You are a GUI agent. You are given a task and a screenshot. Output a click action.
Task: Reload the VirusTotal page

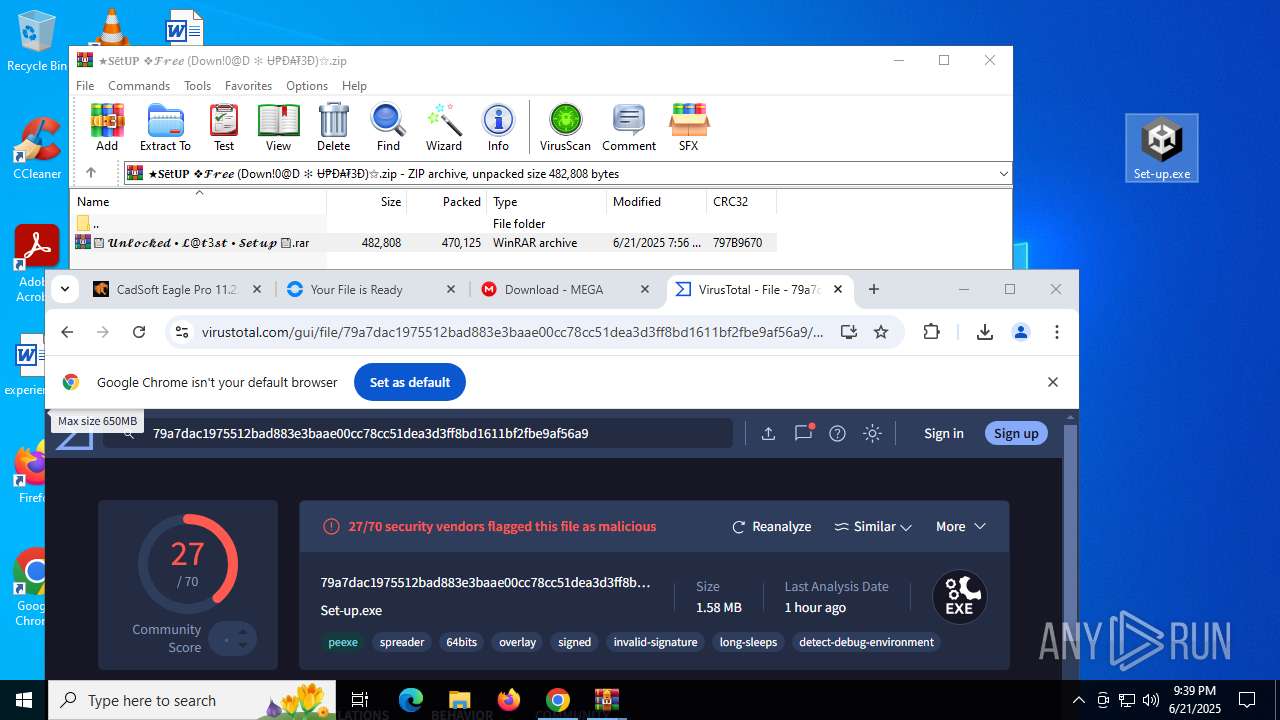click(139, 332)
